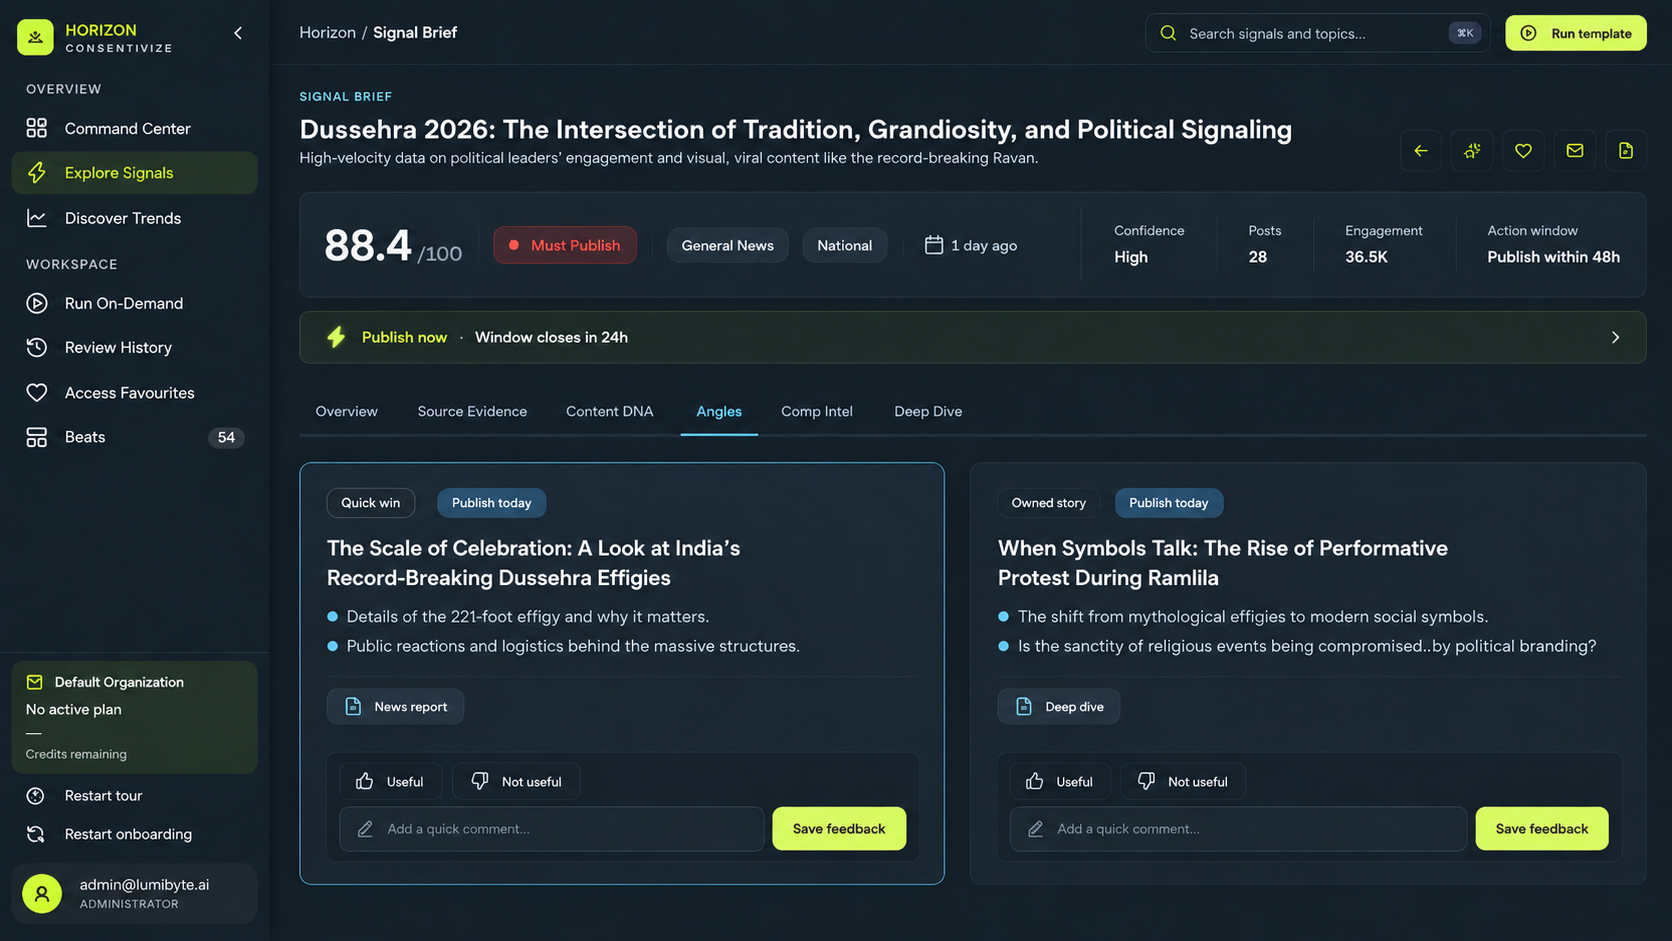1672x941 pixels.
Task: Click Horizon in the breadcrumb
Action: pos(327,33)
